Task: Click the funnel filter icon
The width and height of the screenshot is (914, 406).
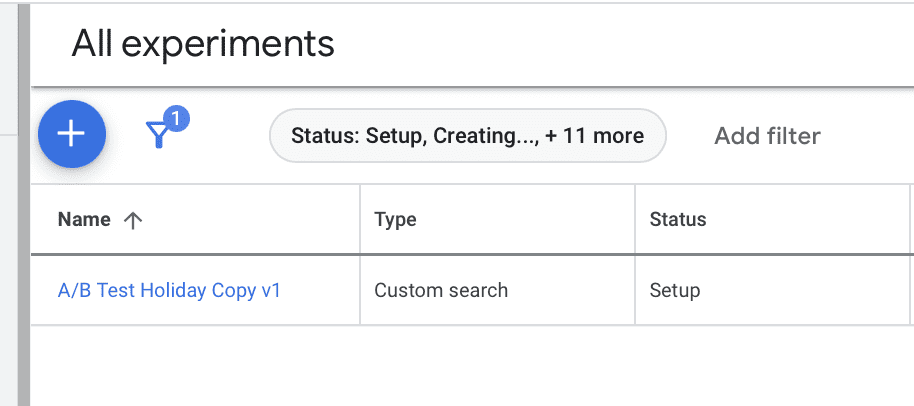Action: coord(158,136)
